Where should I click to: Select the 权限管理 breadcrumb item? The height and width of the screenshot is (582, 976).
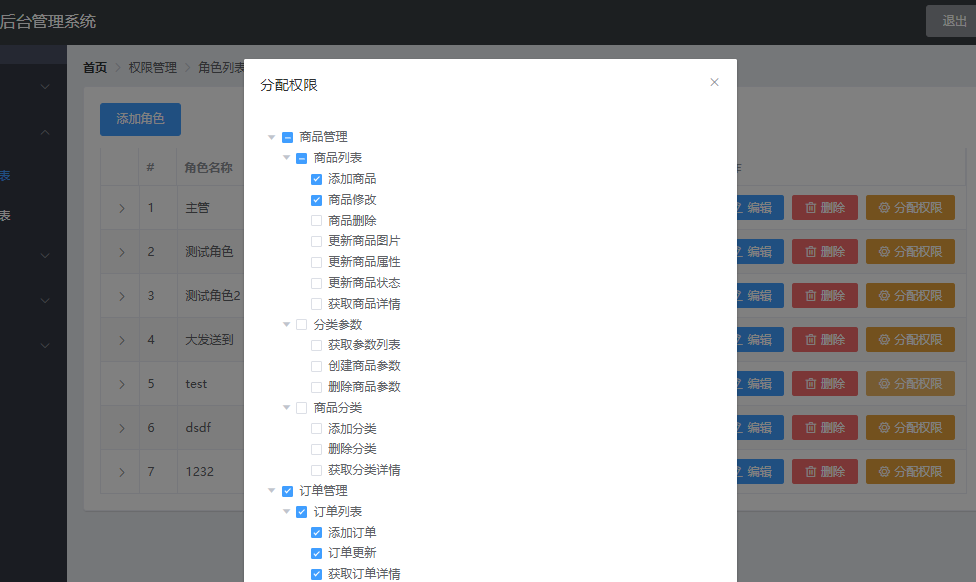(x=152, y=67)
